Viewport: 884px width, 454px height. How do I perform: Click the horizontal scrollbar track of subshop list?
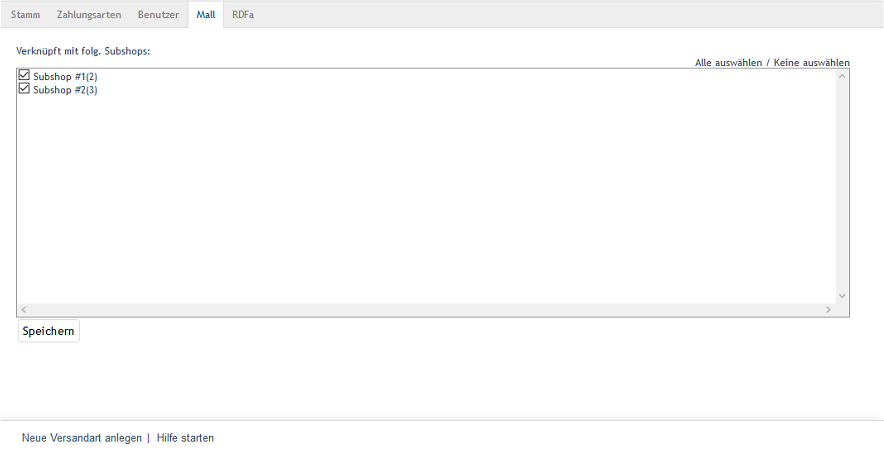(425, 310)
